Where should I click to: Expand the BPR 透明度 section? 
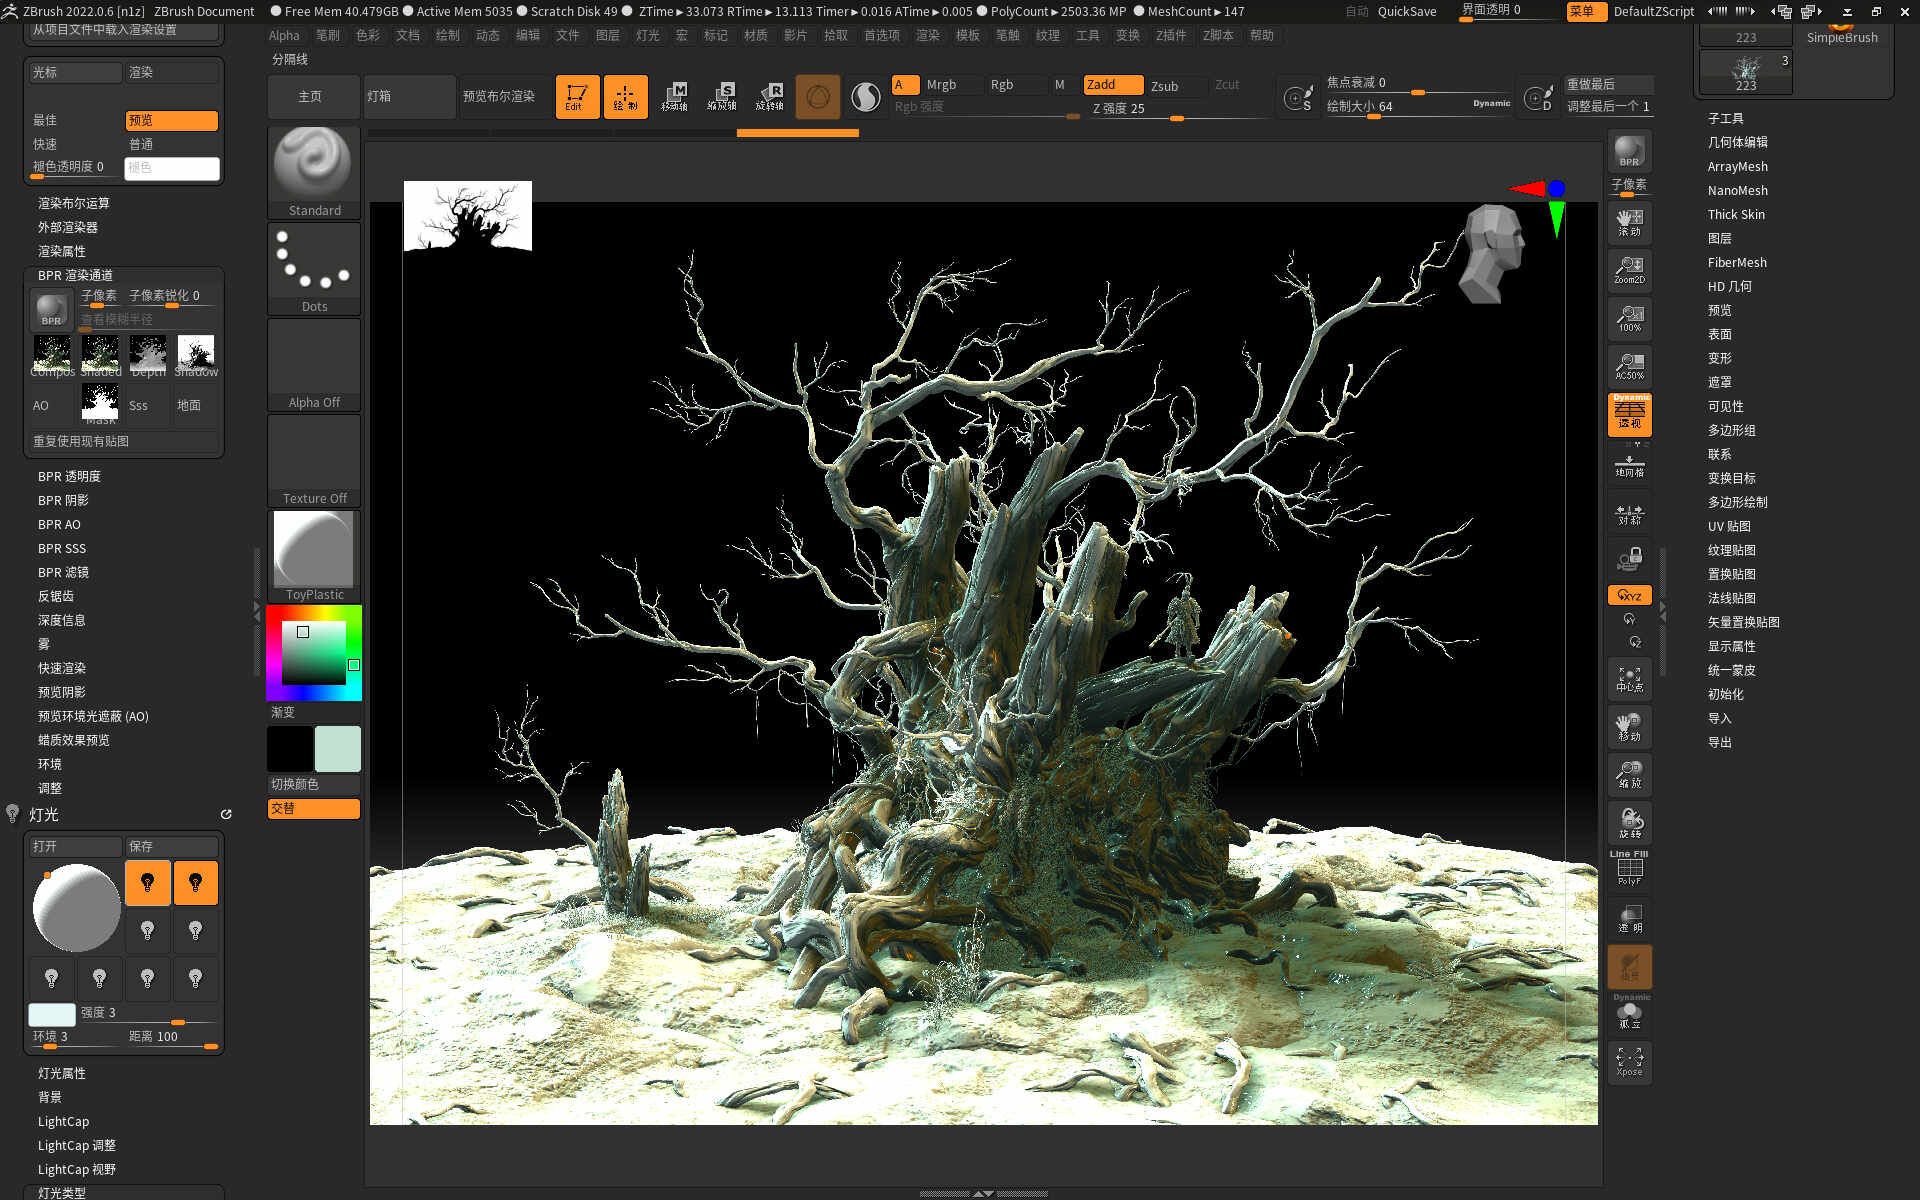click(x=69, y=476)
